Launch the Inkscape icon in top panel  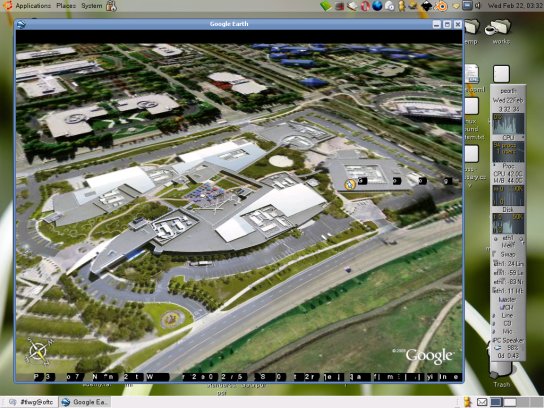(427, 6)
